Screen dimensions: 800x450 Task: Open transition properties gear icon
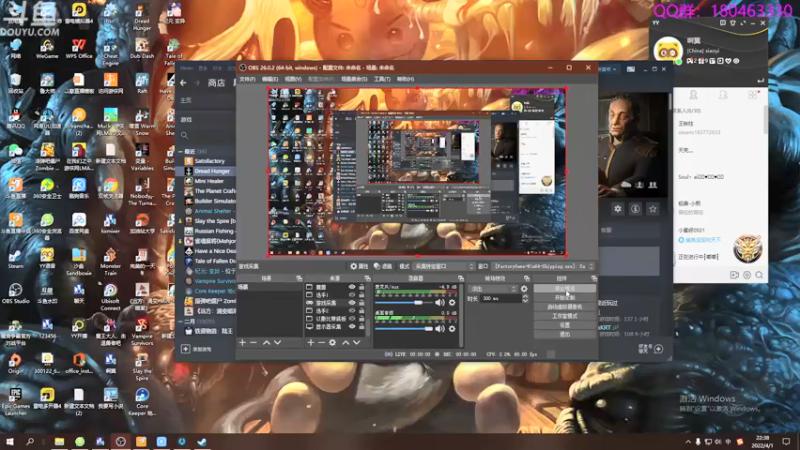[x=524, y=289]
